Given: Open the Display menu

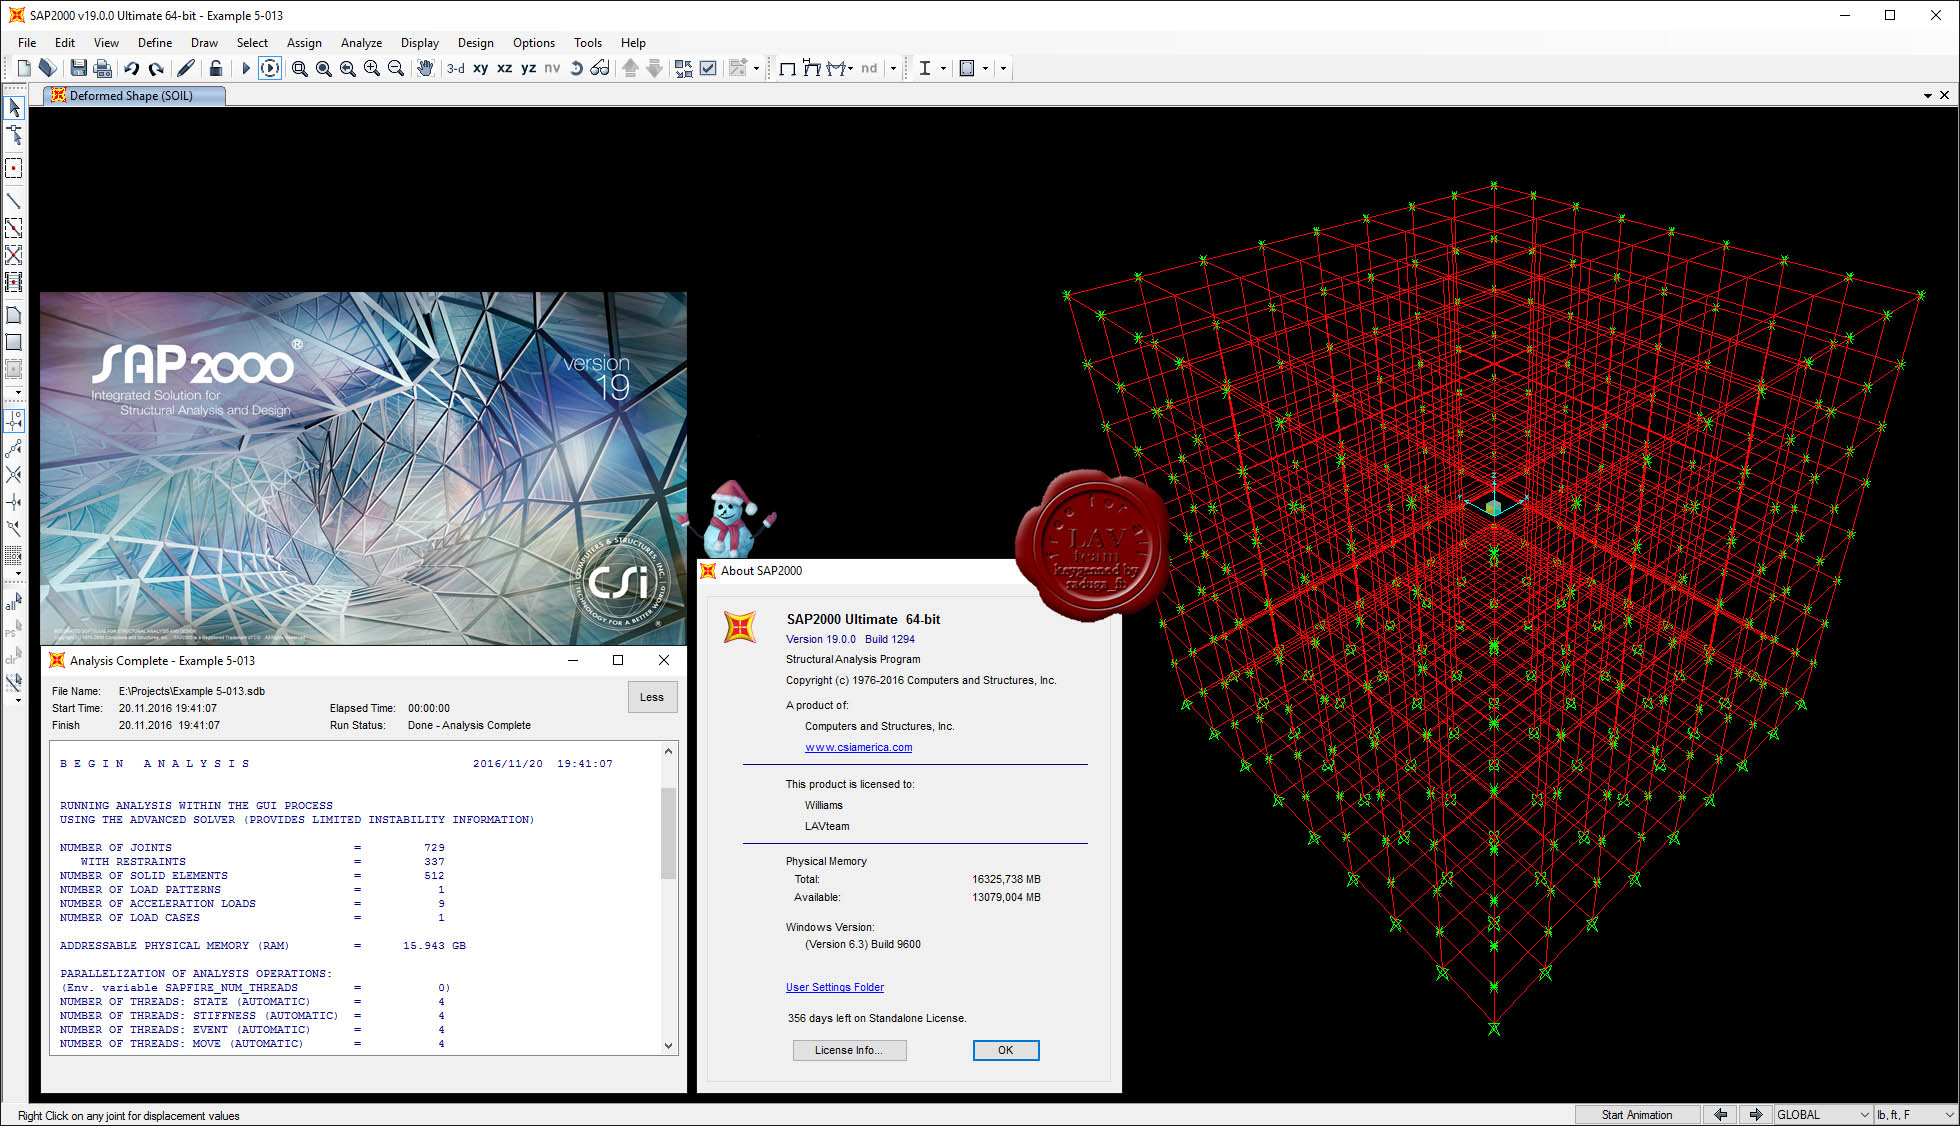Looking at the screenshot, I should point(420,43).
